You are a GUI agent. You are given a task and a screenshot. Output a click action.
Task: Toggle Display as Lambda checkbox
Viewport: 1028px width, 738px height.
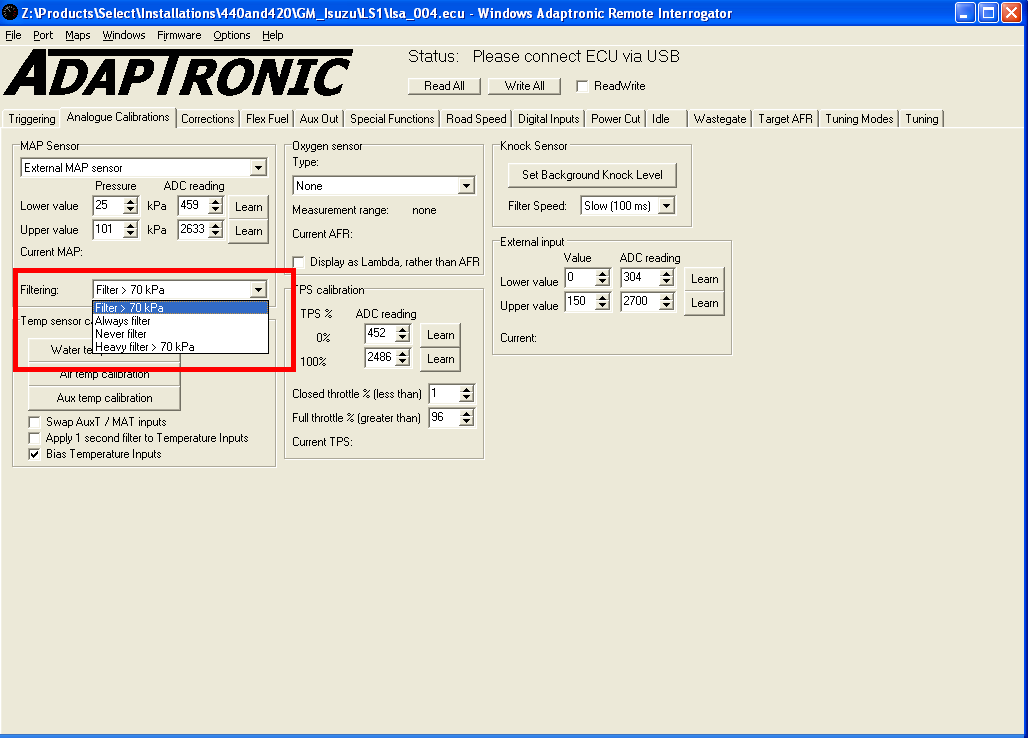coord(298,262)
